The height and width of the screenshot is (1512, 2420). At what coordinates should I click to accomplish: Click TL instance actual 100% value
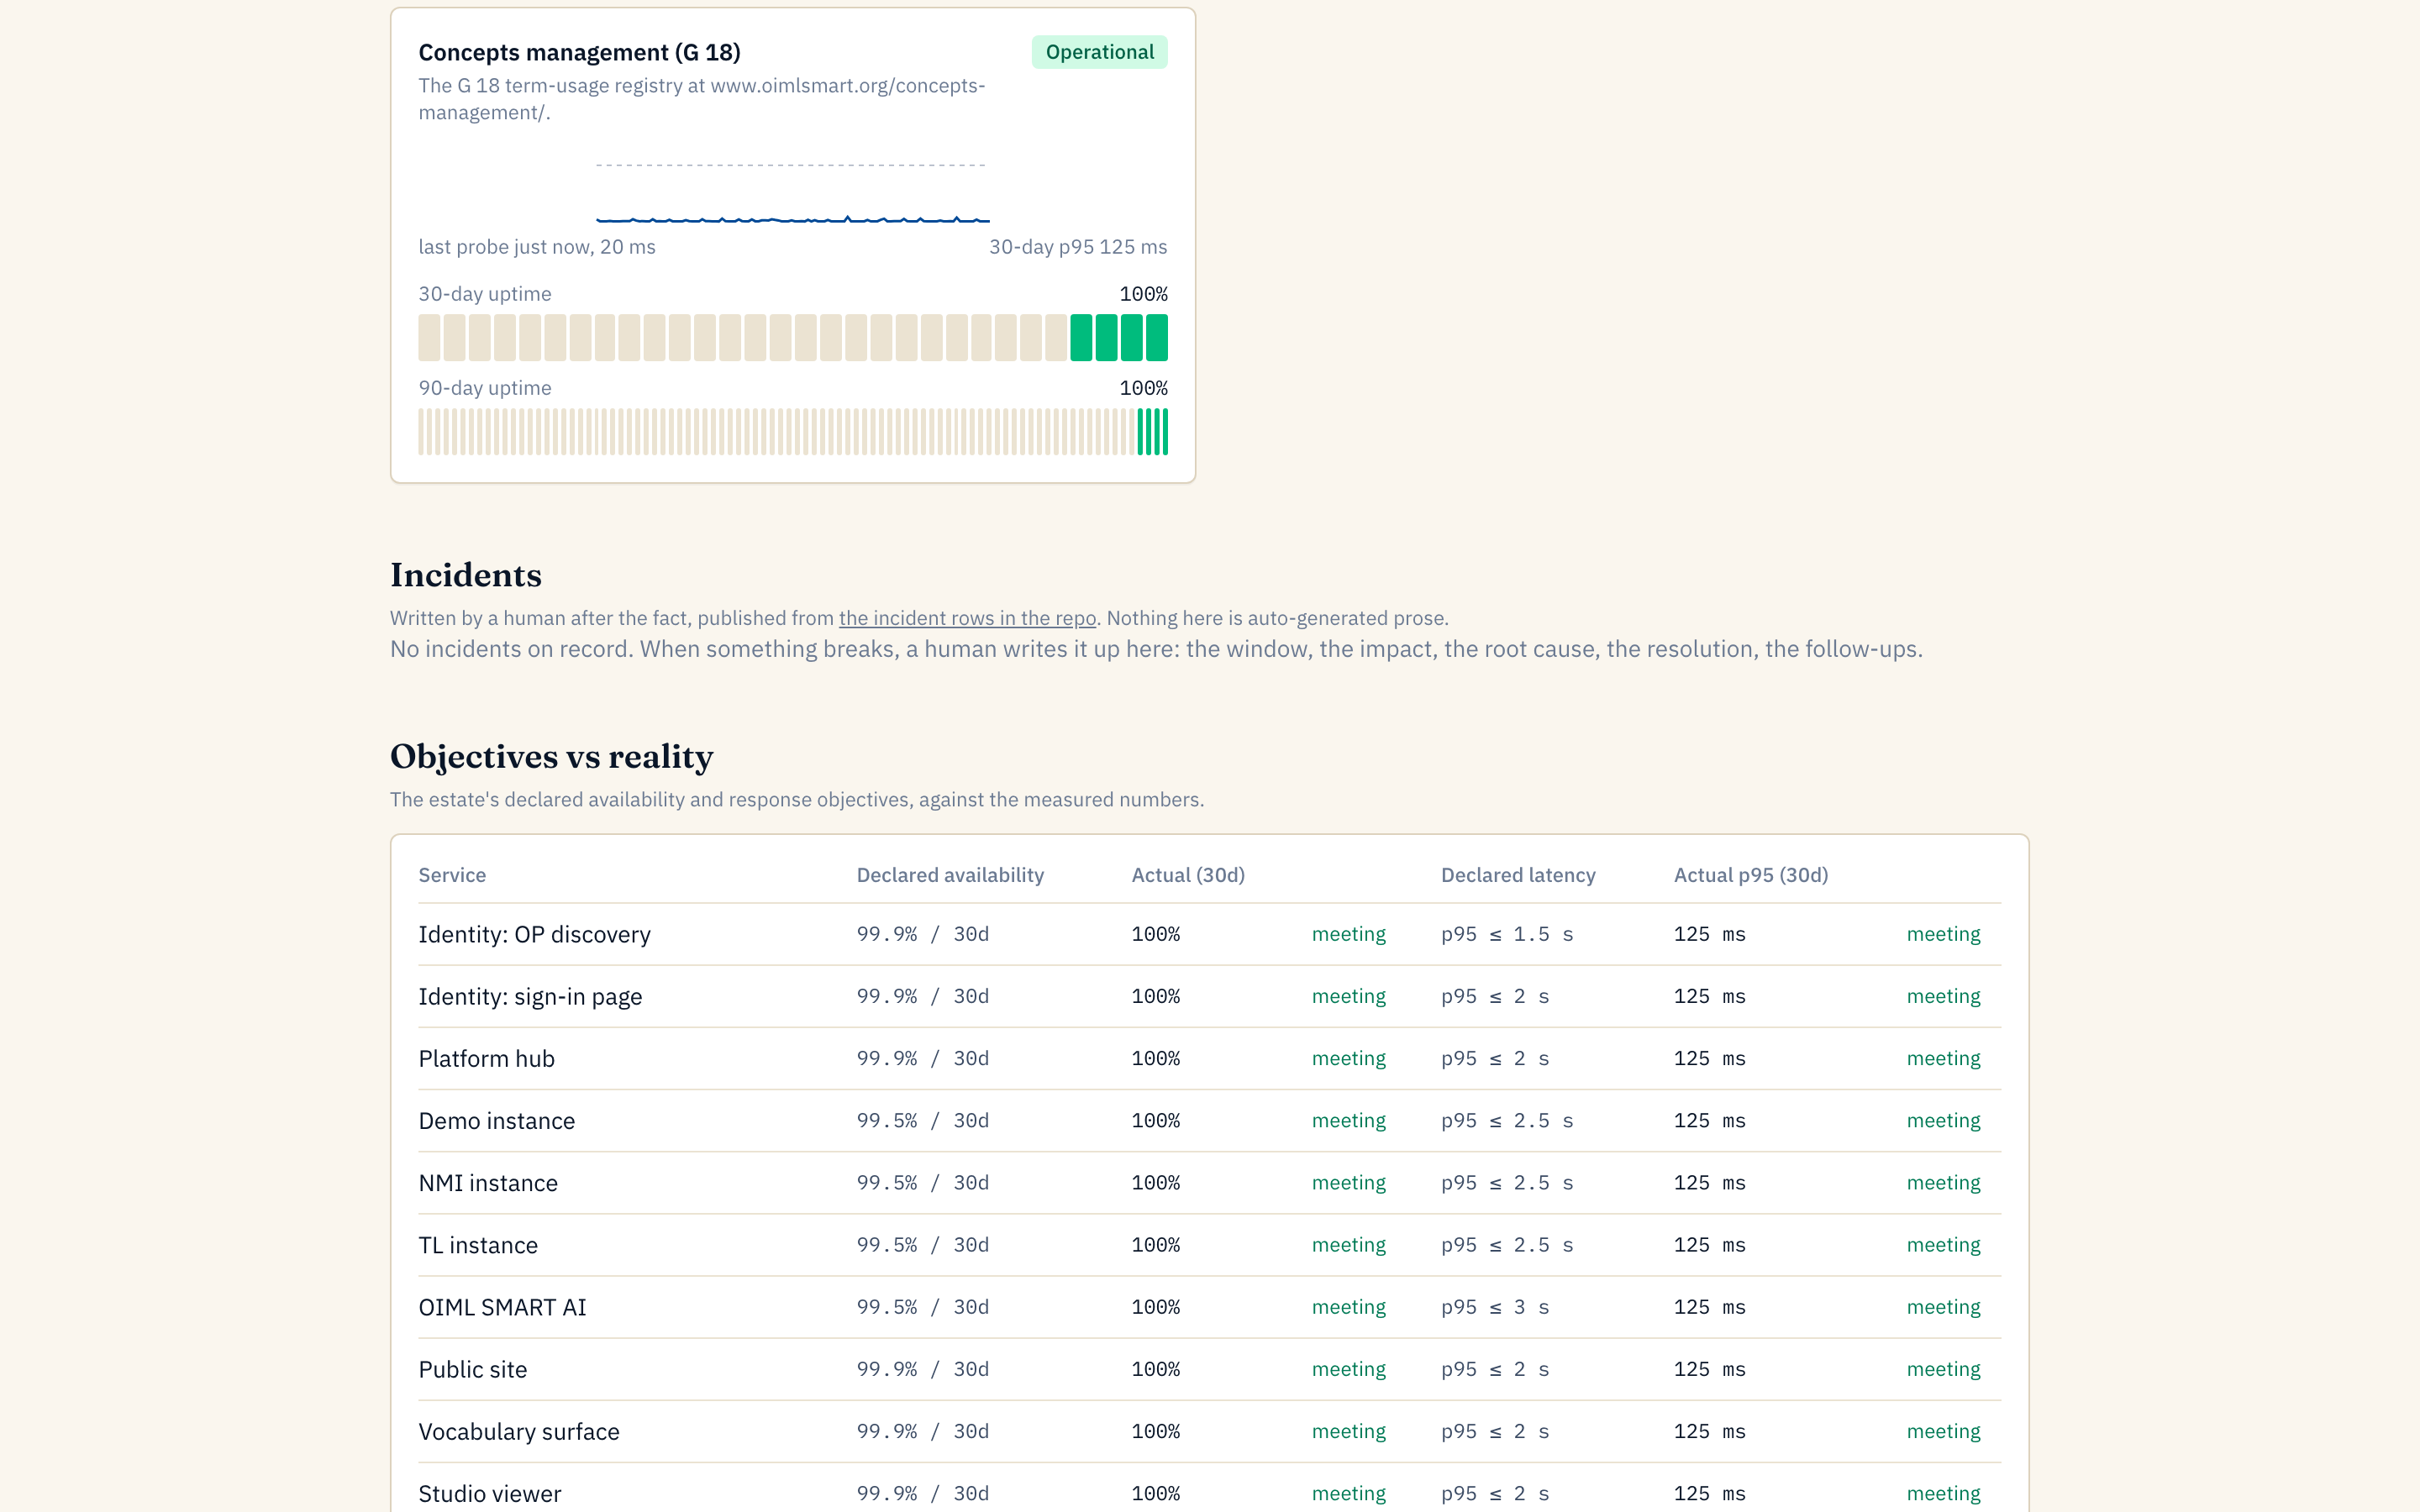pyautogui.click(x=1155, y=1245)
